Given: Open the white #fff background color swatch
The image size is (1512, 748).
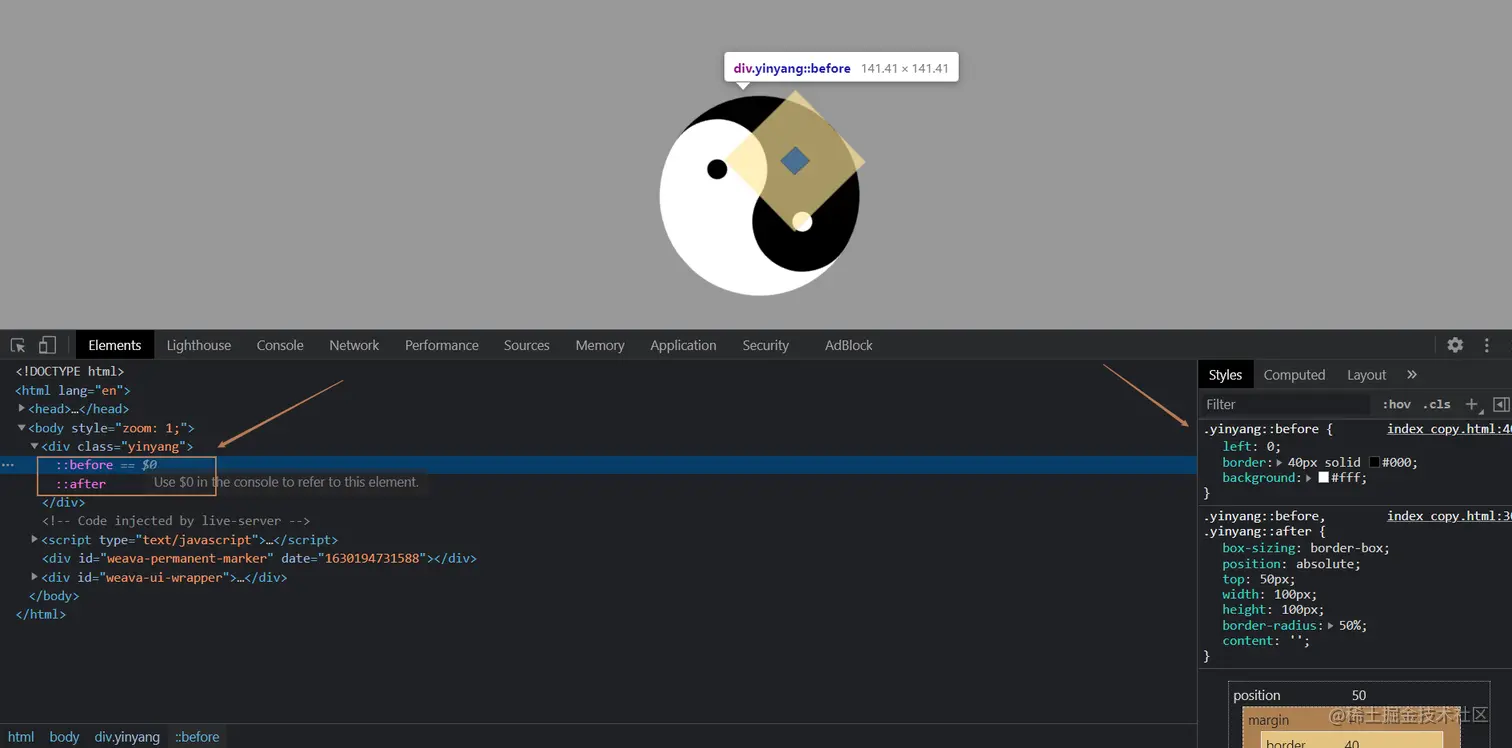Looking at the screenshot, I should point(1323,478).
